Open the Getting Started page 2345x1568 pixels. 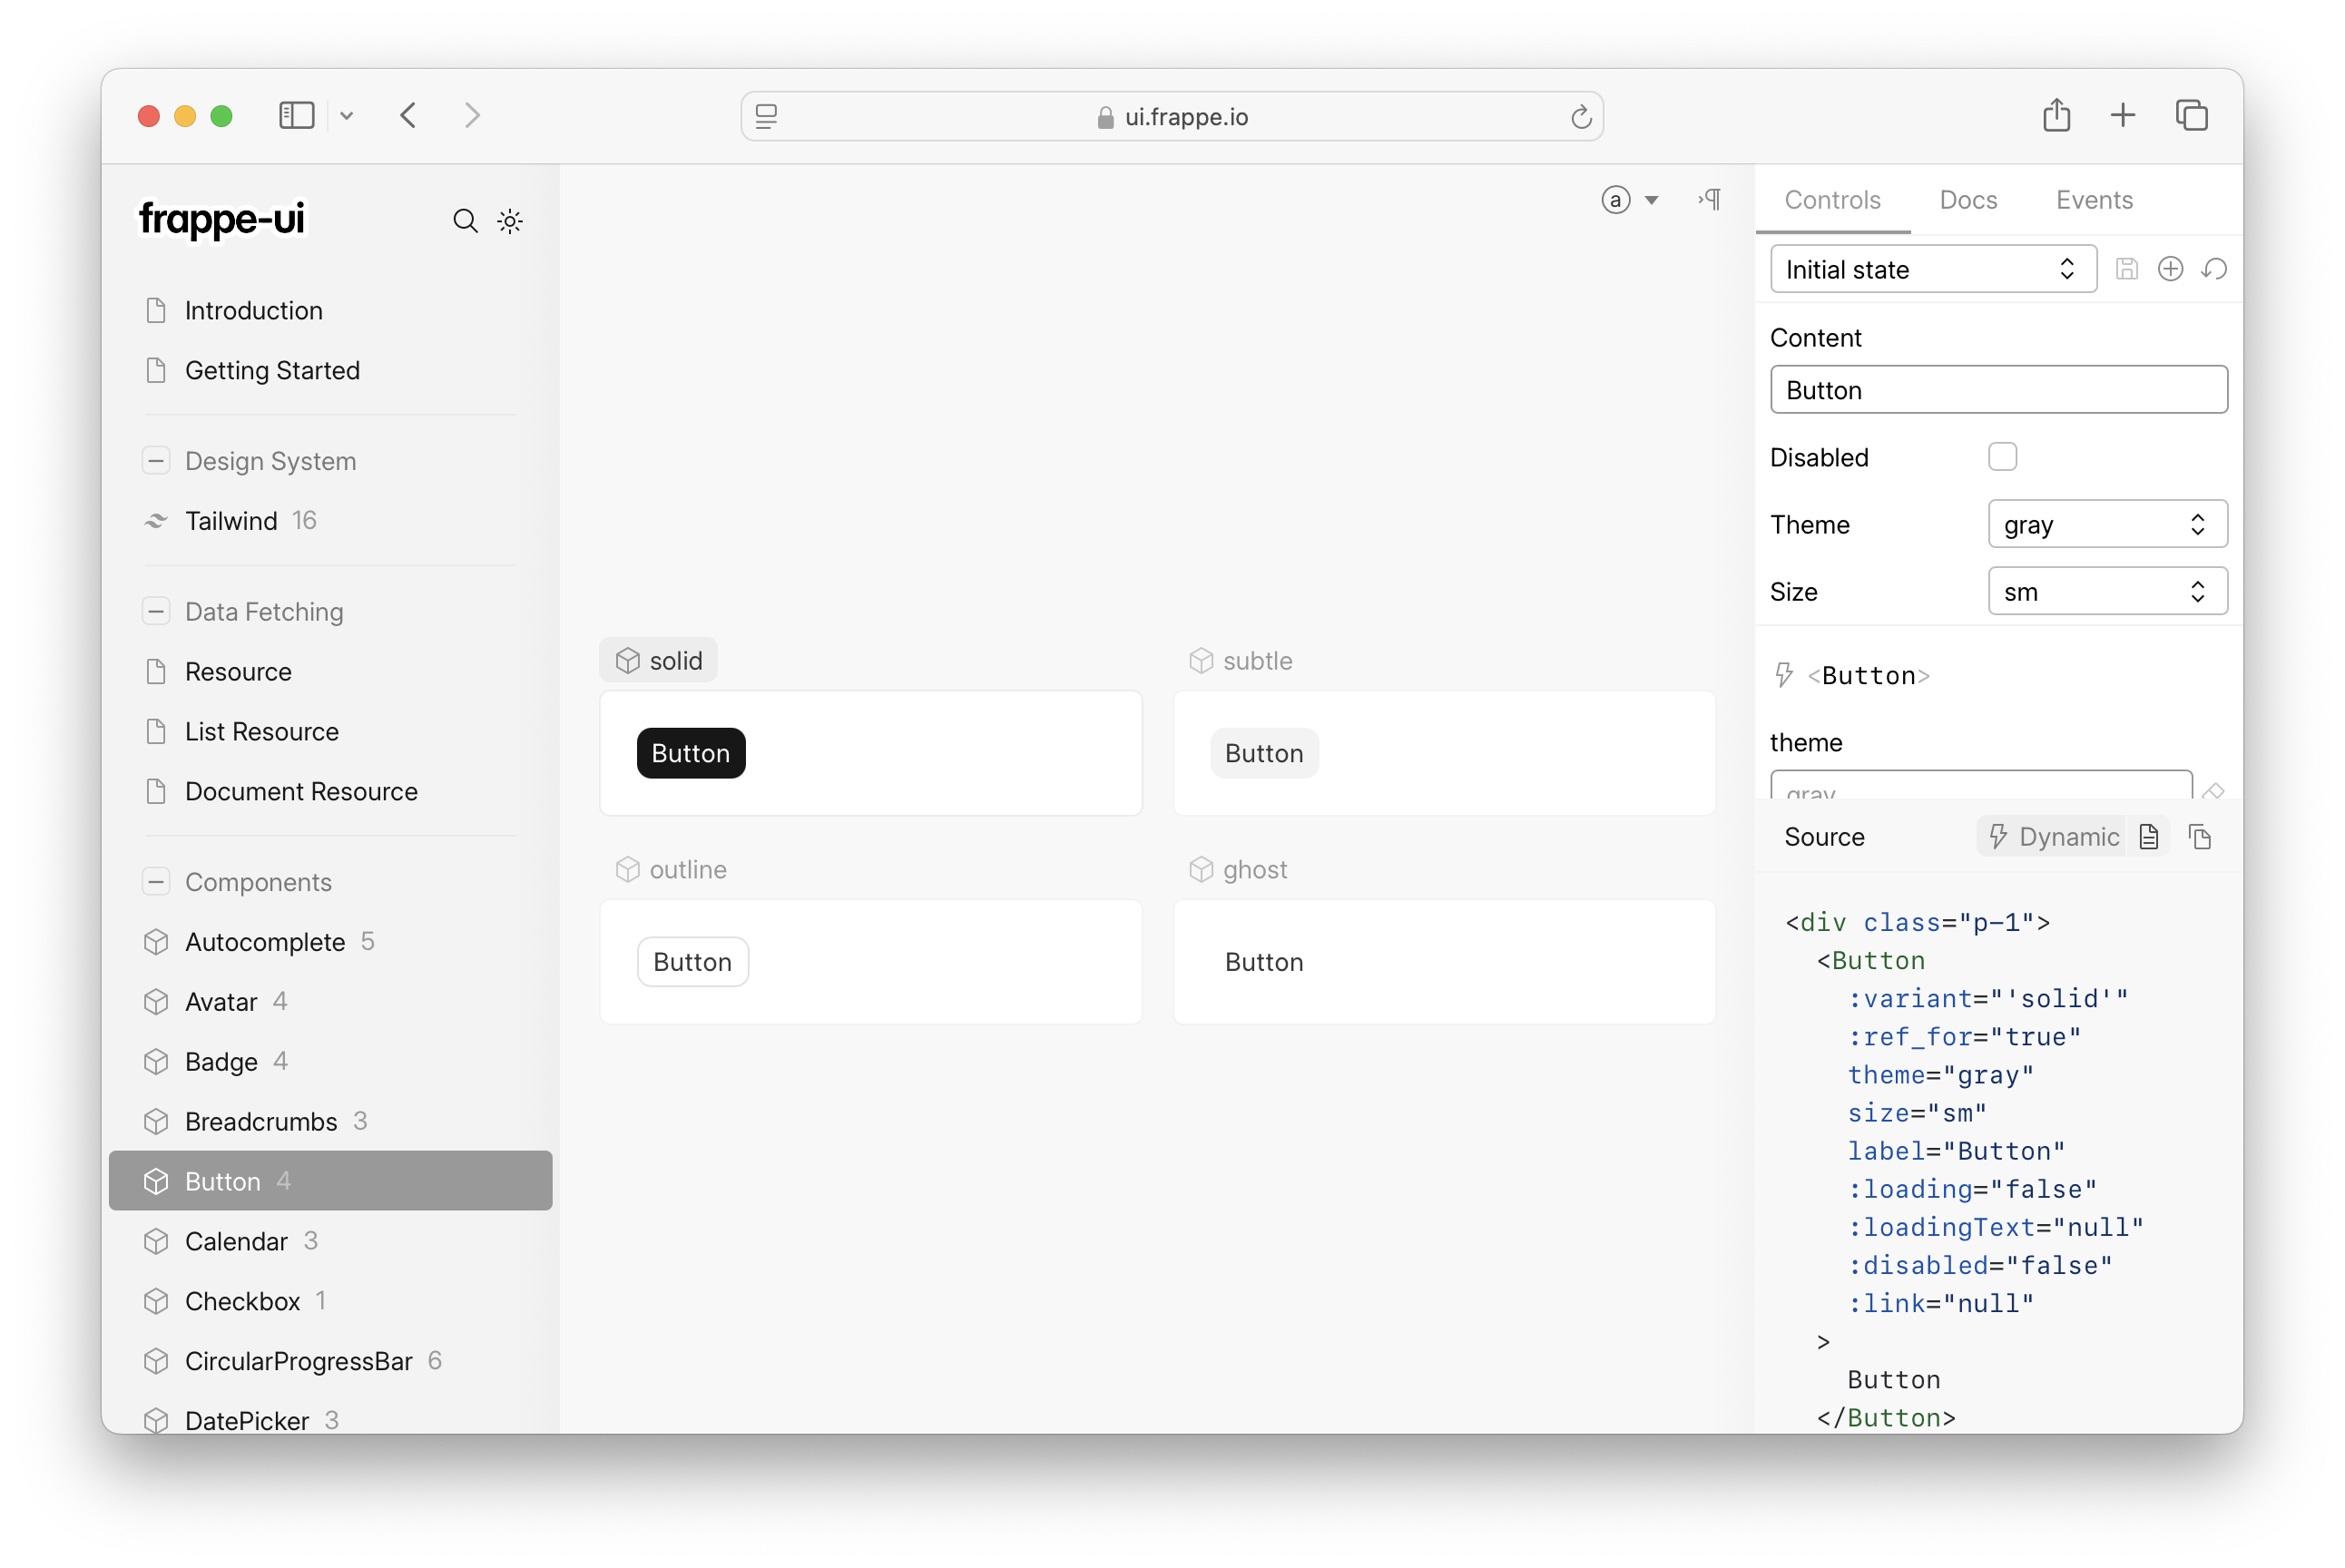272,370
